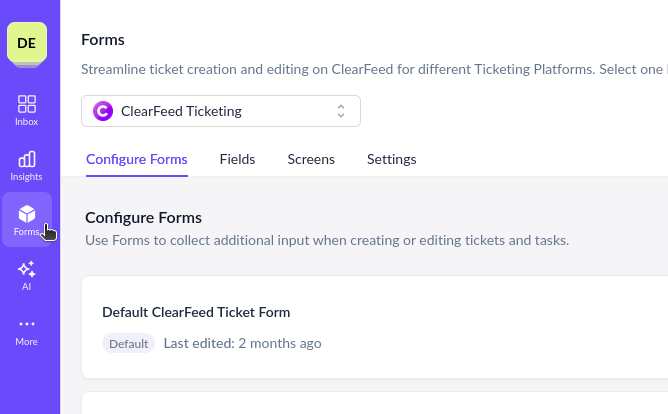Click the More ellipsis icon
Screen dimensions: 668x414
pos(27,324)
